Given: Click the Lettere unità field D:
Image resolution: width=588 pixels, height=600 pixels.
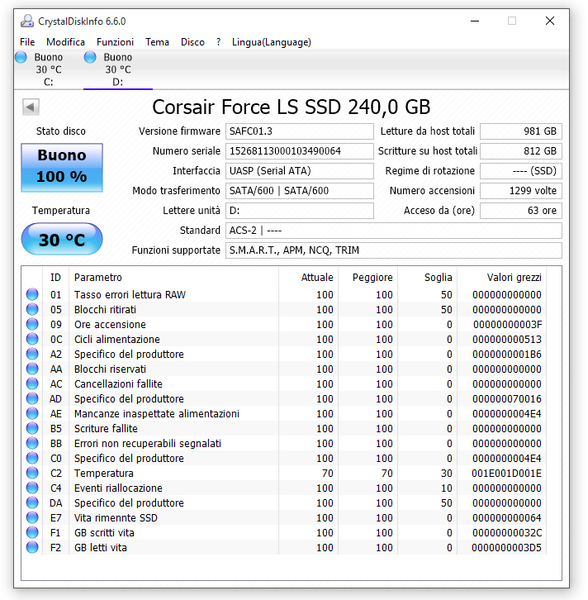Looking at the screenshot, I should click(299, 210).
